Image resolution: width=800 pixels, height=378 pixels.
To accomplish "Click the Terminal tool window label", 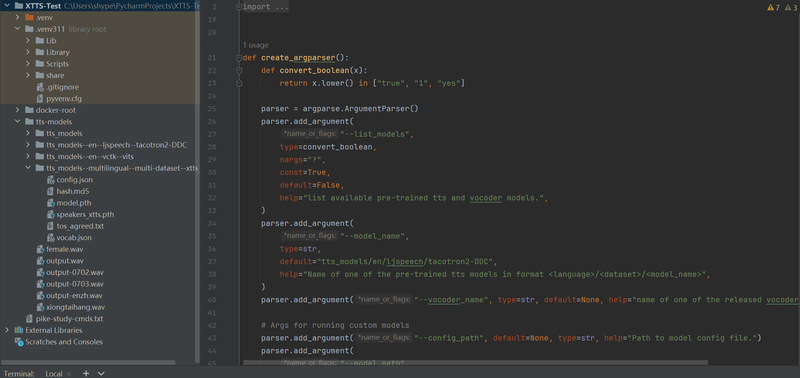I will click(x=19, y=374).
